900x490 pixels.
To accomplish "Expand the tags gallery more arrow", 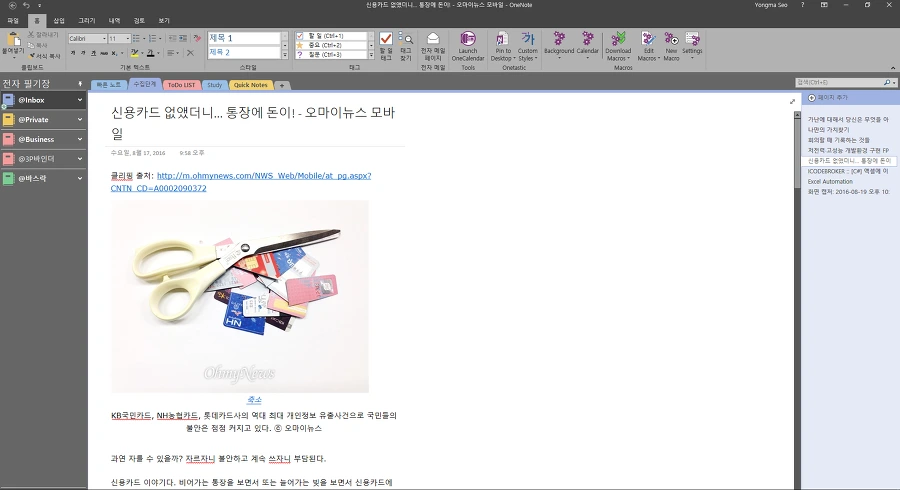I will point(371,55).
